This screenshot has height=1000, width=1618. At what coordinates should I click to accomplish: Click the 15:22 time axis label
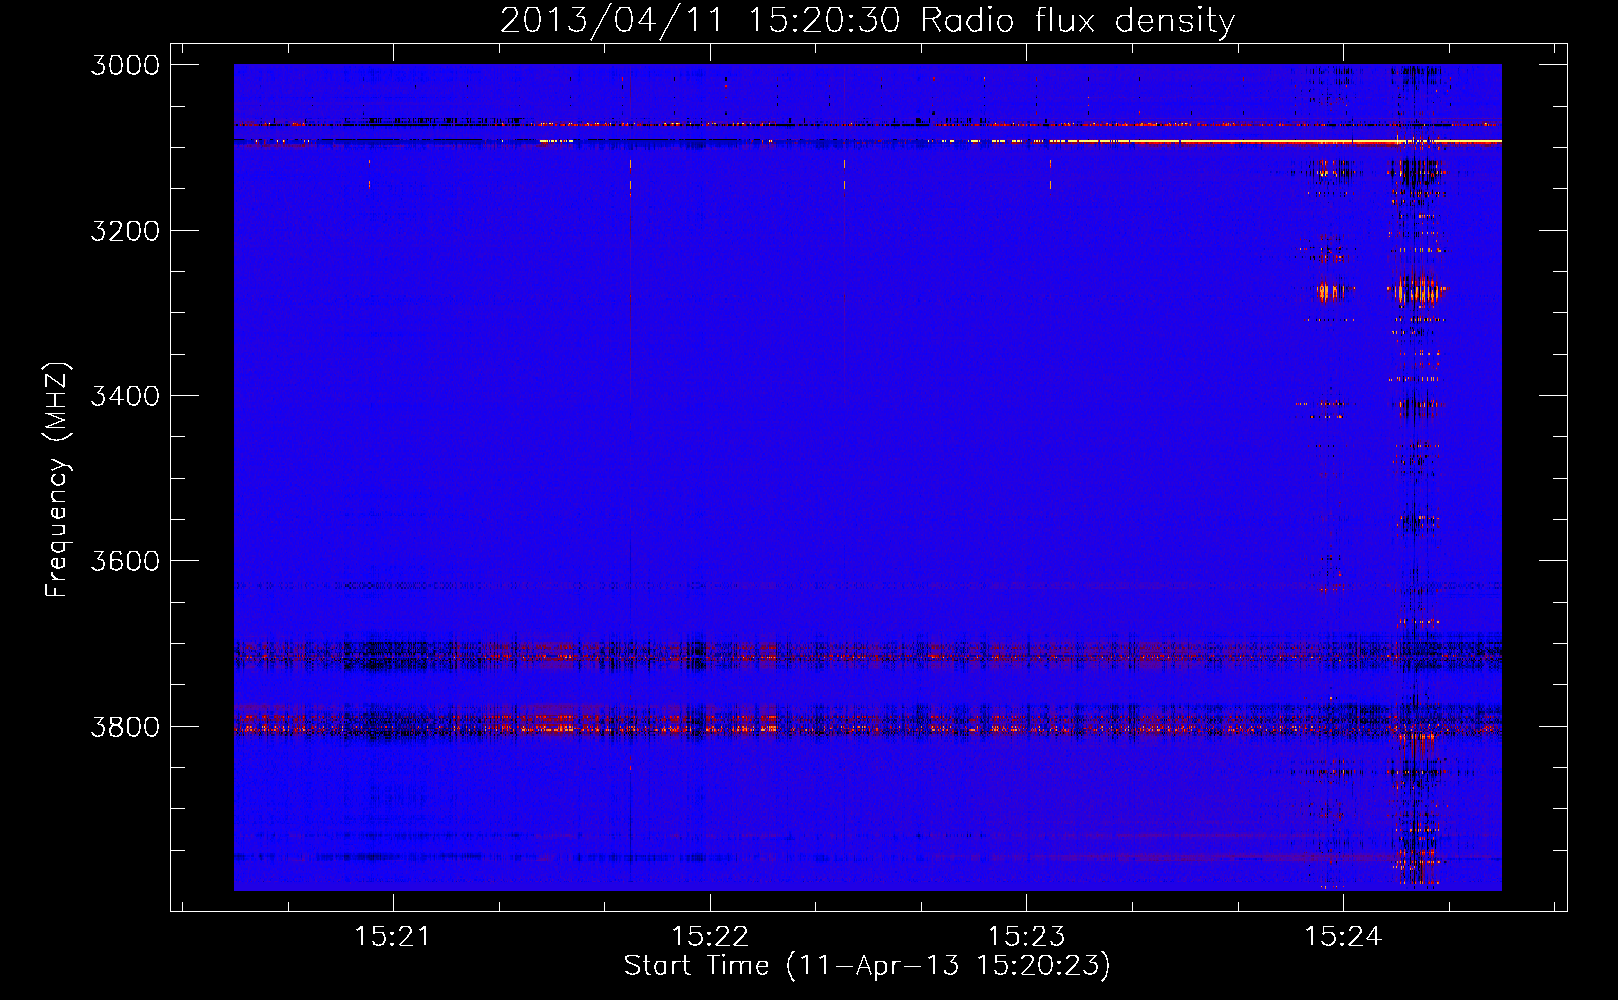click(x=710, y=936)
